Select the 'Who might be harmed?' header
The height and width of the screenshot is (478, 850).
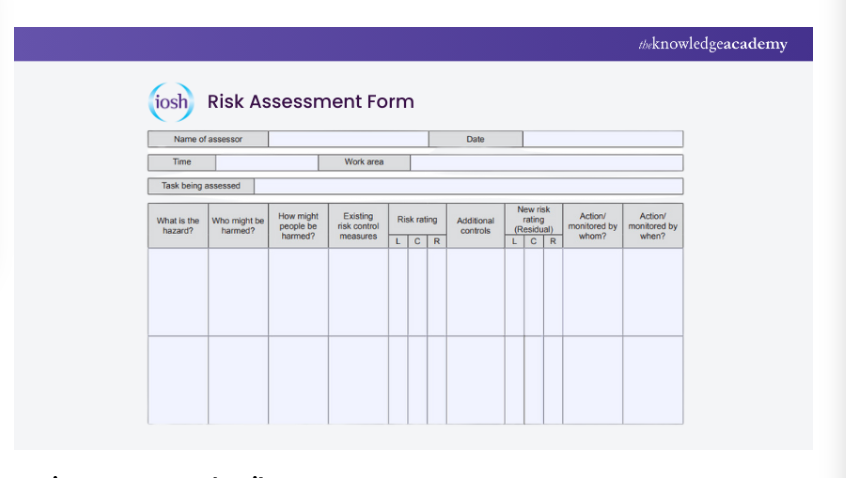coord(238,226)
